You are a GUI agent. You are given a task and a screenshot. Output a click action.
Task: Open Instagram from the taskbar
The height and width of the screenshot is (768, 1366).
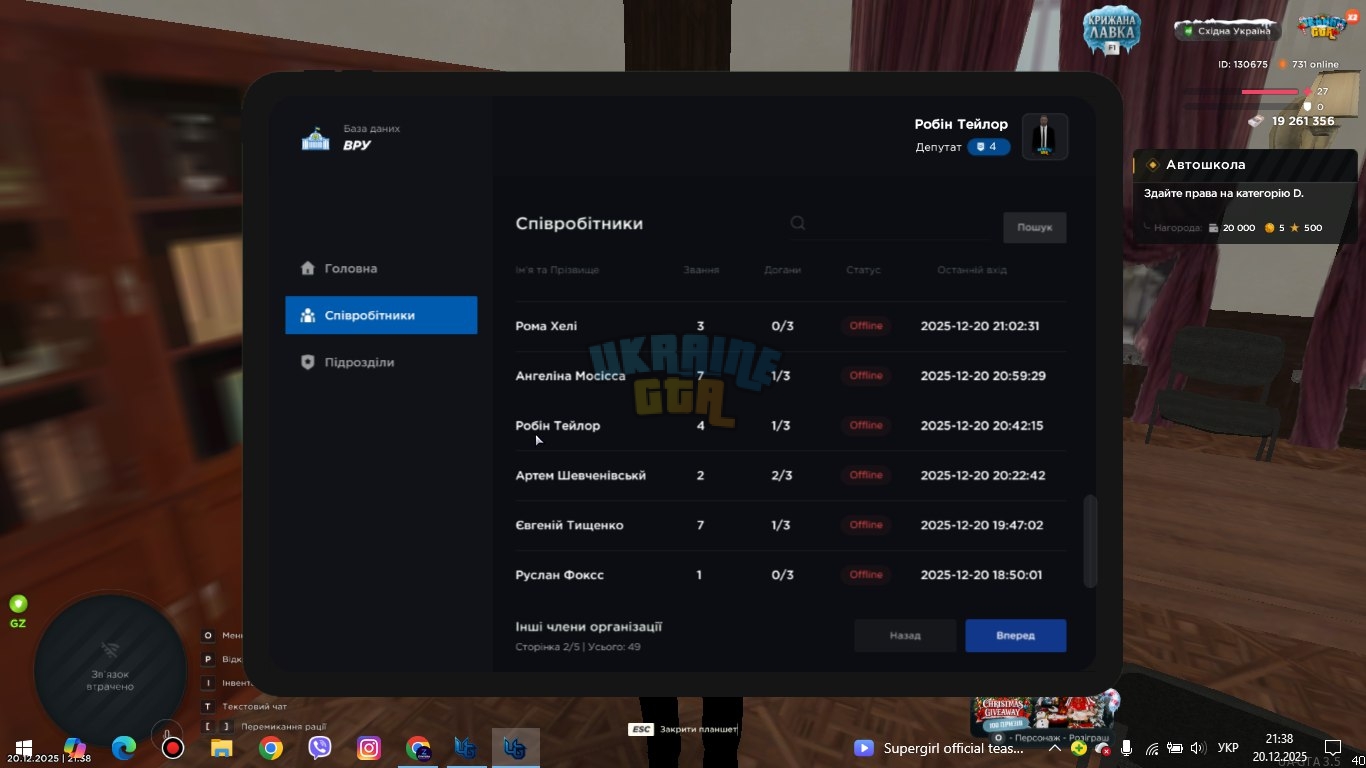pos(369,748)
